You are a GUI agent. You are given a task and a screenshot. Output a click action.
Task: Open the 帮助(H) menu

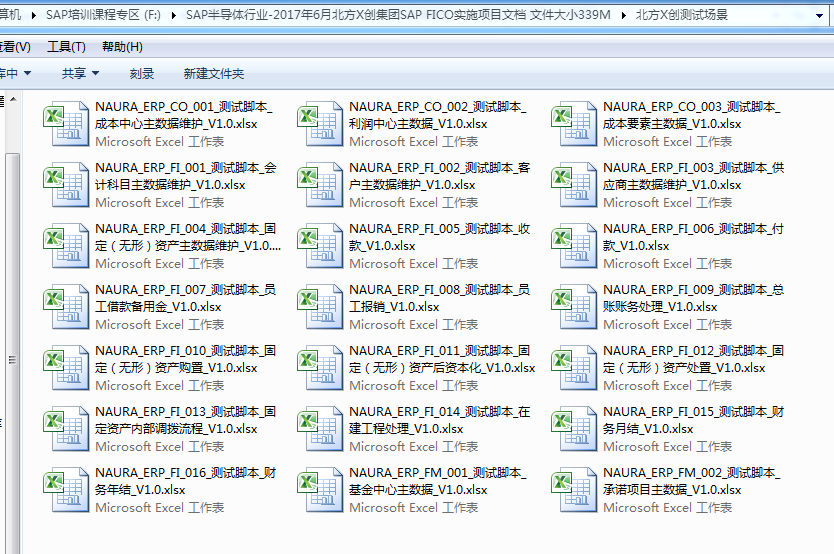(122, 47)
